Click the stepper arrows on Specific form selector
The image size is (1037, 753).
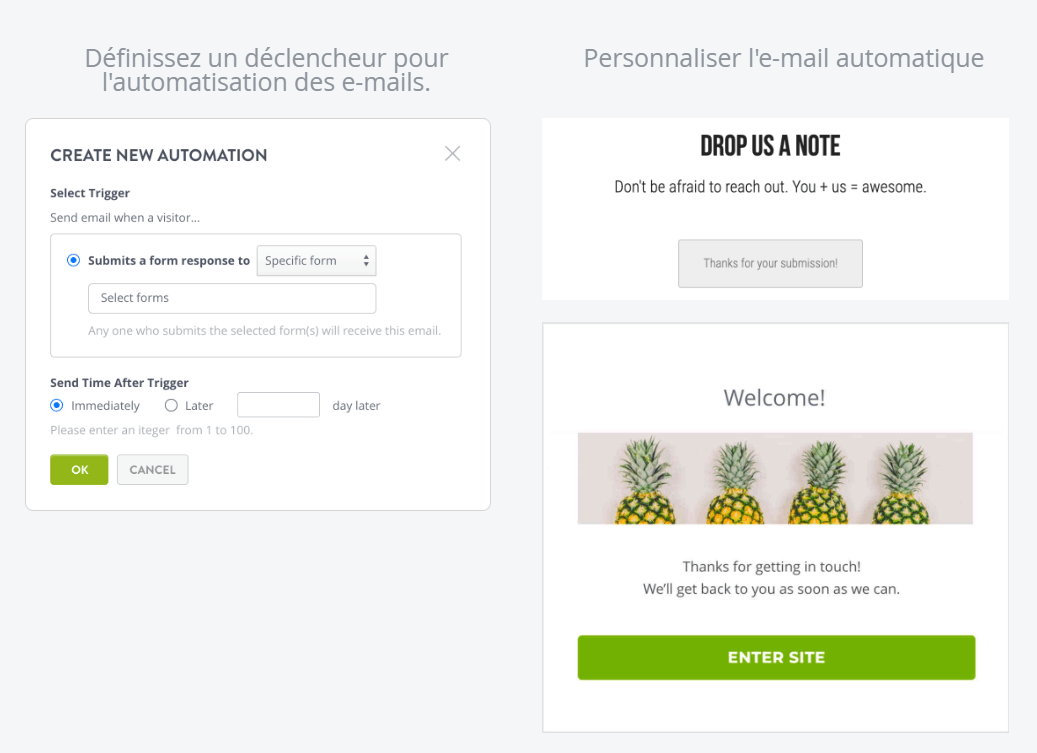tap(368, 260)
